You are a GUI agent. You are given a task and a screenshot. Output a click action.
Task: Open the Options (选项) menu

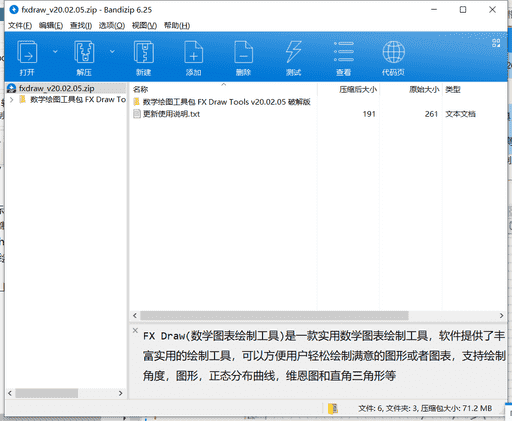point(112,26)
